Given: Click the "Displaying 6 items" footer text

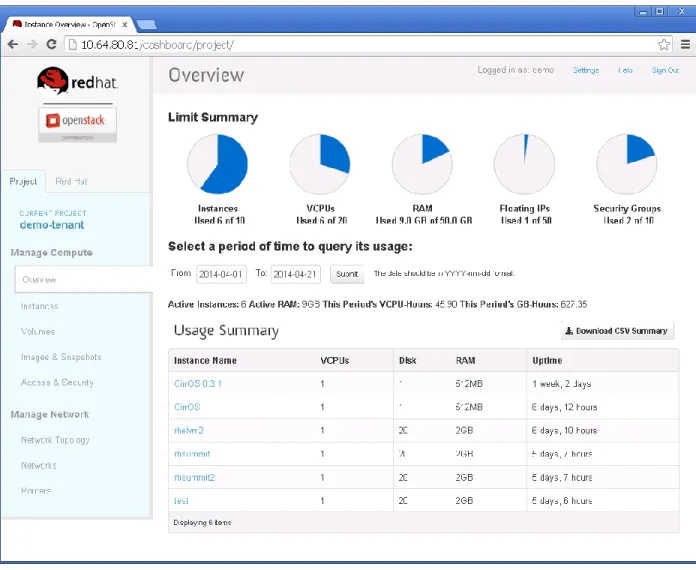Looking at the screenshot, I should pyautogui.click(x=202, y=522).
